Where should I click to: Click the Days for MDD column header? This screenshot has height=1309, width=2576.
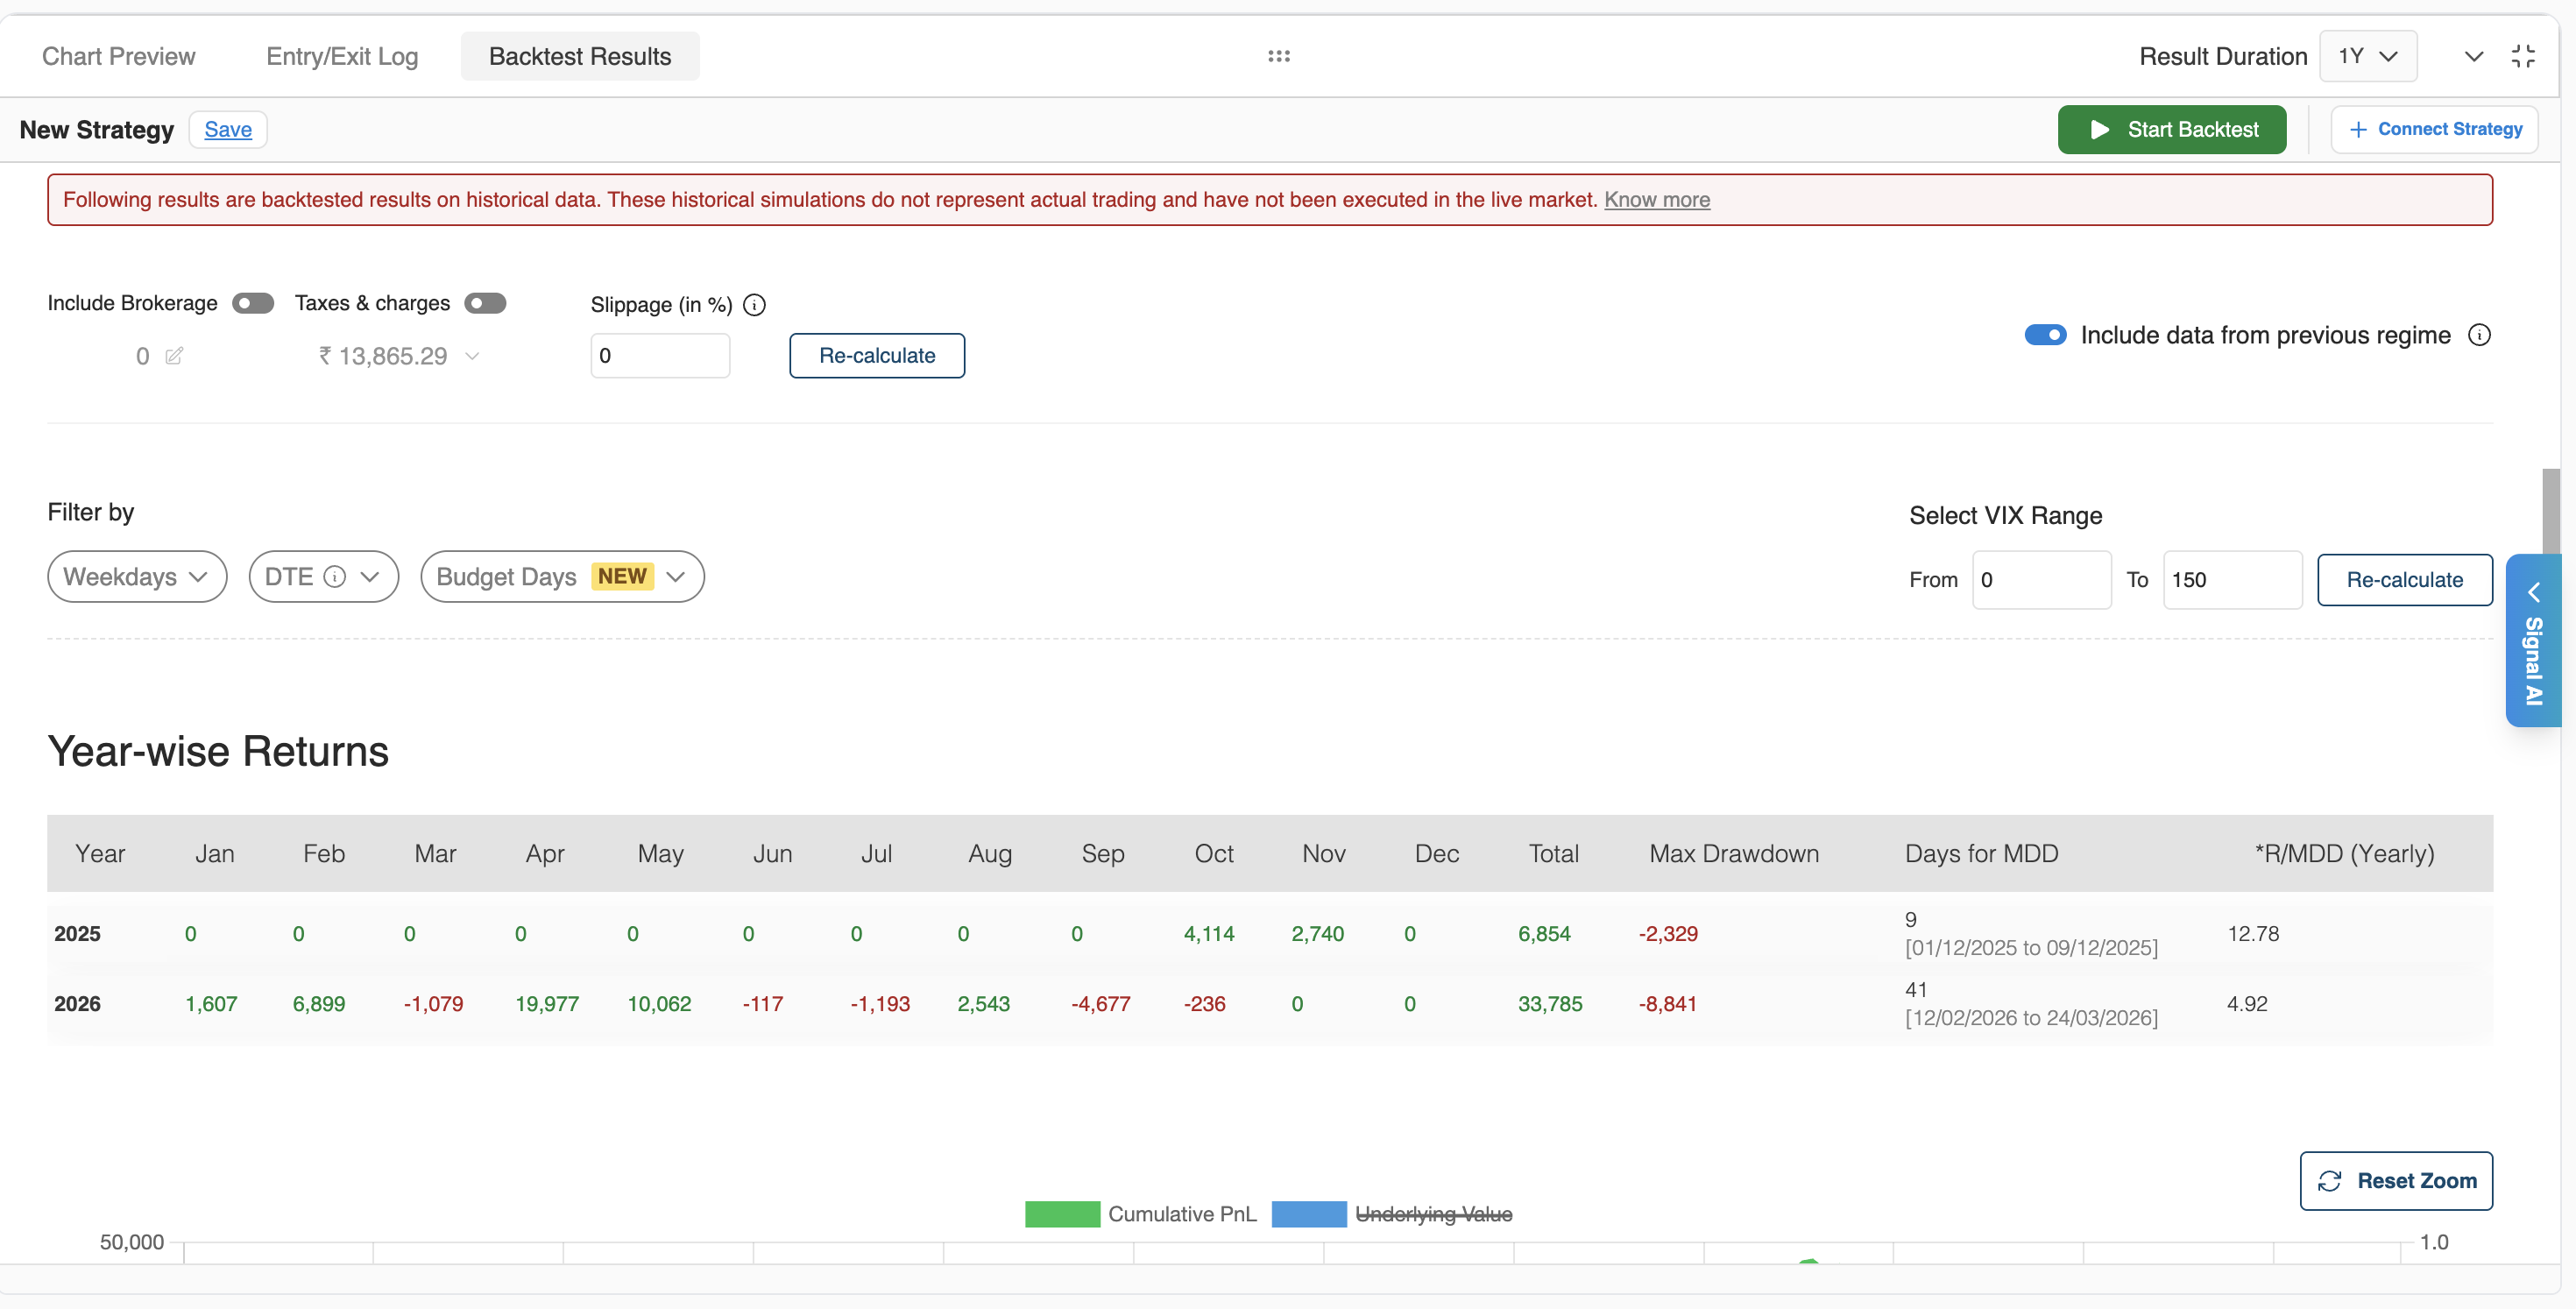click(1981, 853)
